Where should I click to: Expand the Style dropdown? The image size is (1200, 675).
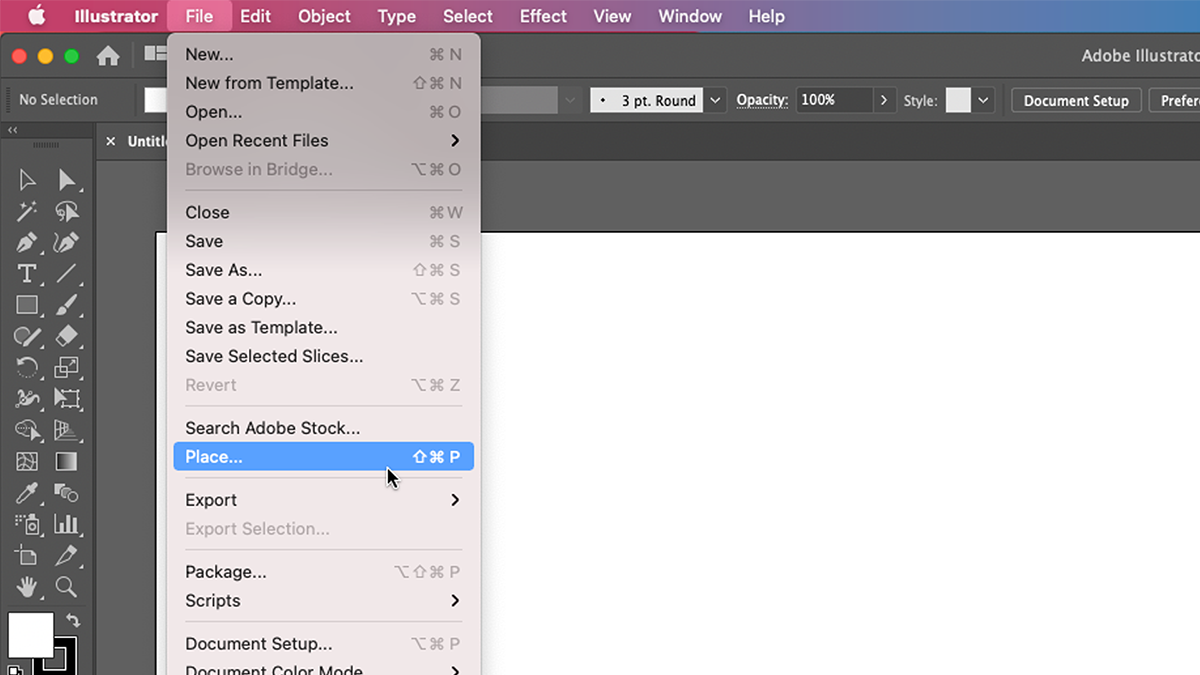click(983, 100)
